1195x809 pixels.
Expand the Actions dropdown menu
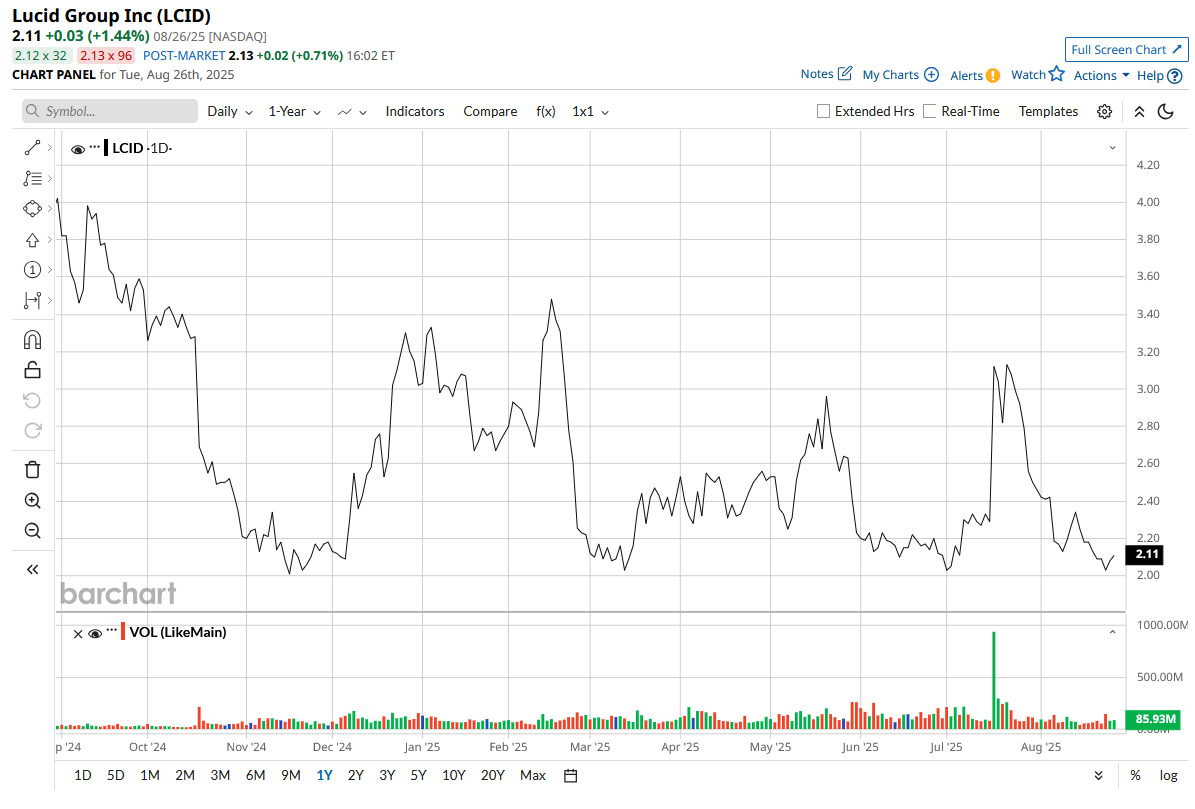coord(1101,75)
